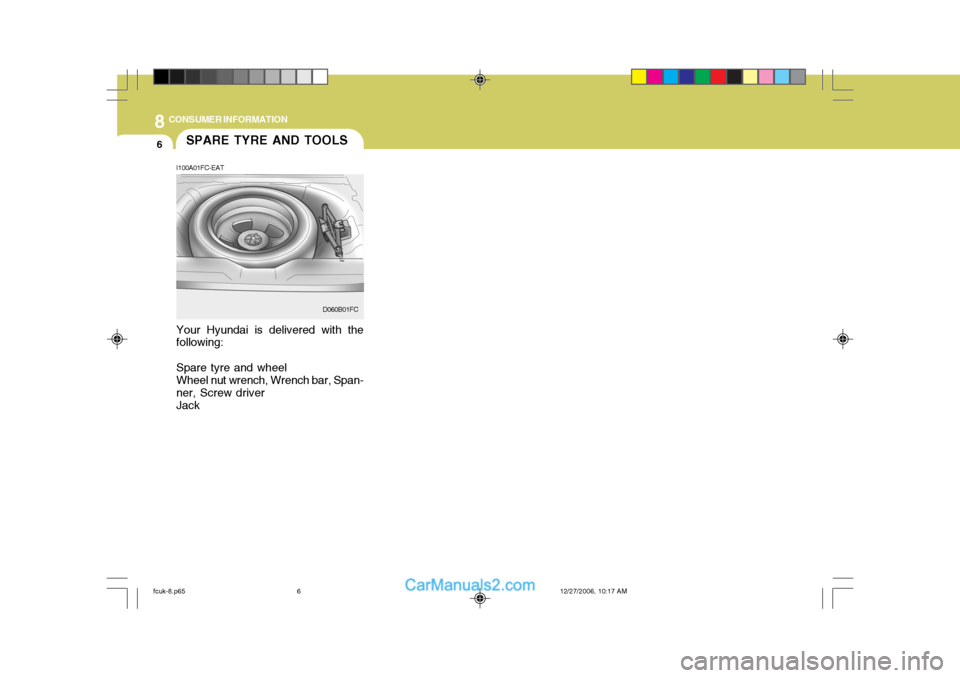
Task: Click the spare tyre trunk illustration
Action: (269, 246)
